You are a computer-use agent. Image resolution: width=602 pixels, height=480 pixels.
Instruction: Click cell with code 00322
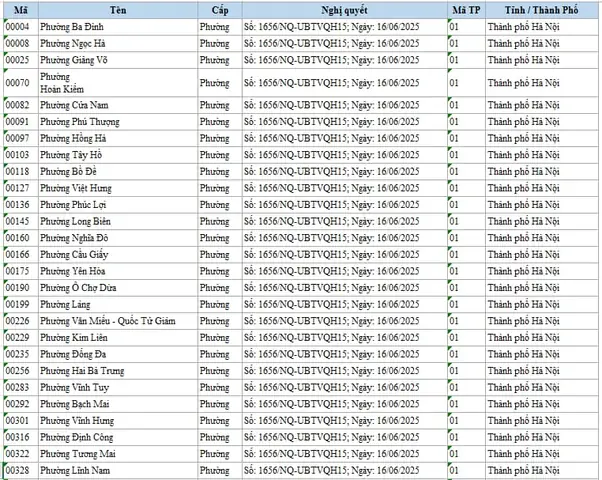(21, 454)
